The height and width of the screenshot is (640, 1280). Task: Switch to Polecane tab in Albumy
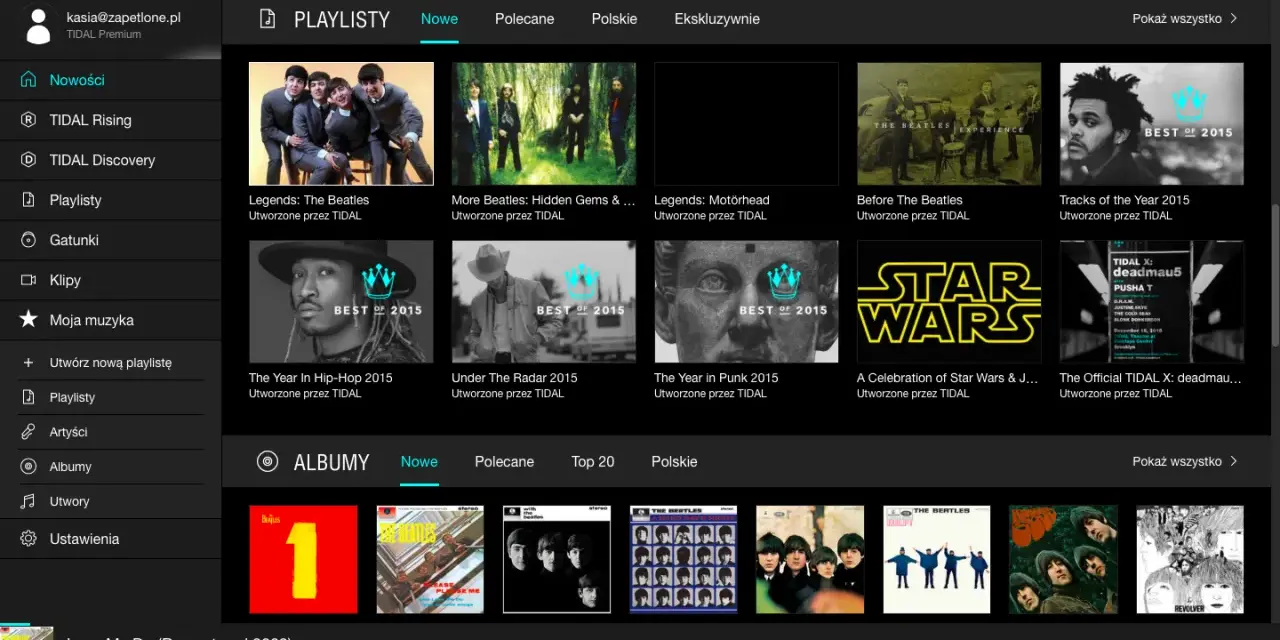point(504,461)
